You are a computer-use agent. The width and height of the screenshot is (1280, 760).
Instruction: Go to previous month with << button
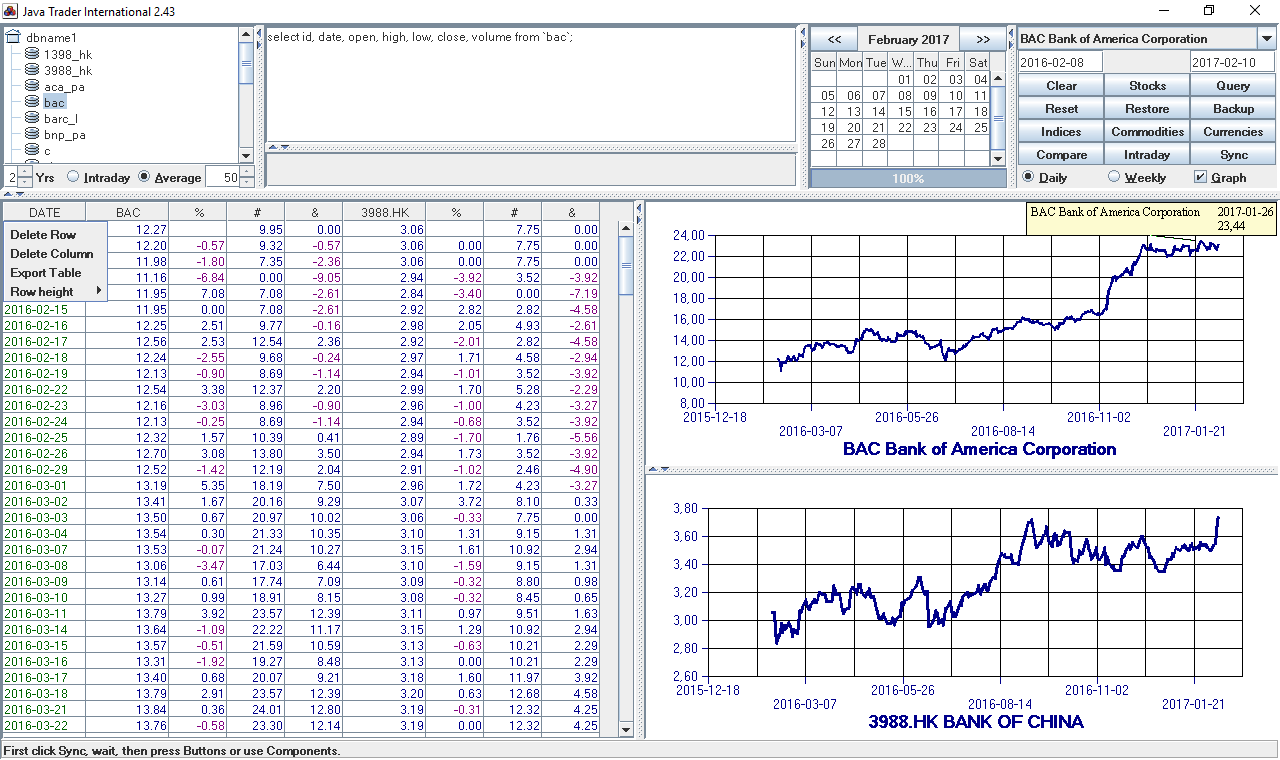(834, 39)
